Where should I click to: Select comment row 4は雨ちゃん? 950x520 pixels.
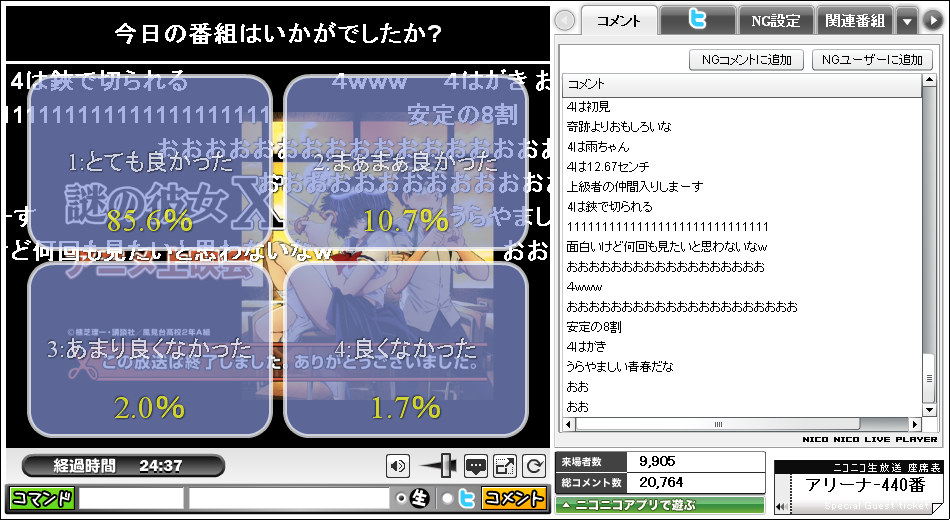742,147
